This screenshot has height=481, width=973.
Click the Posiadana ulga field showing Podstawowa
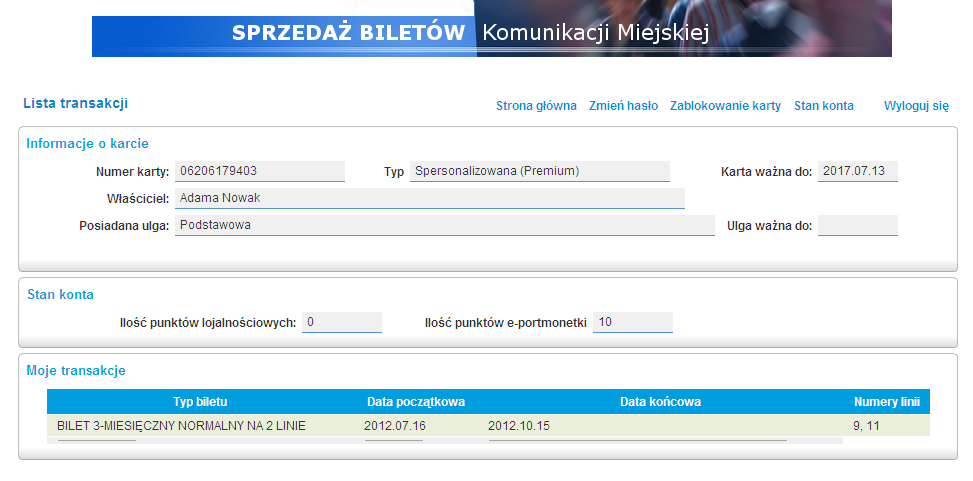[x=444, y=225]
